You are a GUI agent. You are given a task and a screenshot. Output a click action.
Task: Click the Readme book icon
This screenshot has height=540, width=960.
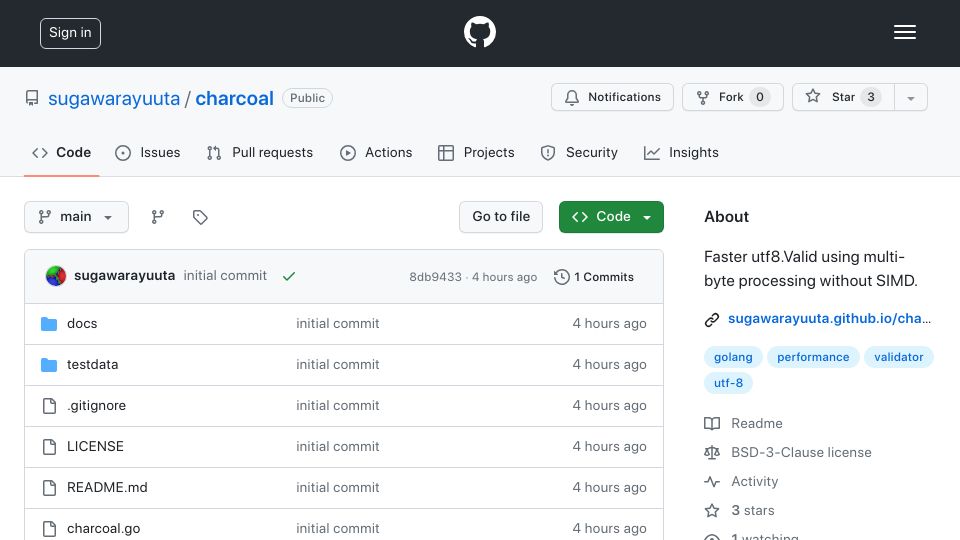point(712,423)
